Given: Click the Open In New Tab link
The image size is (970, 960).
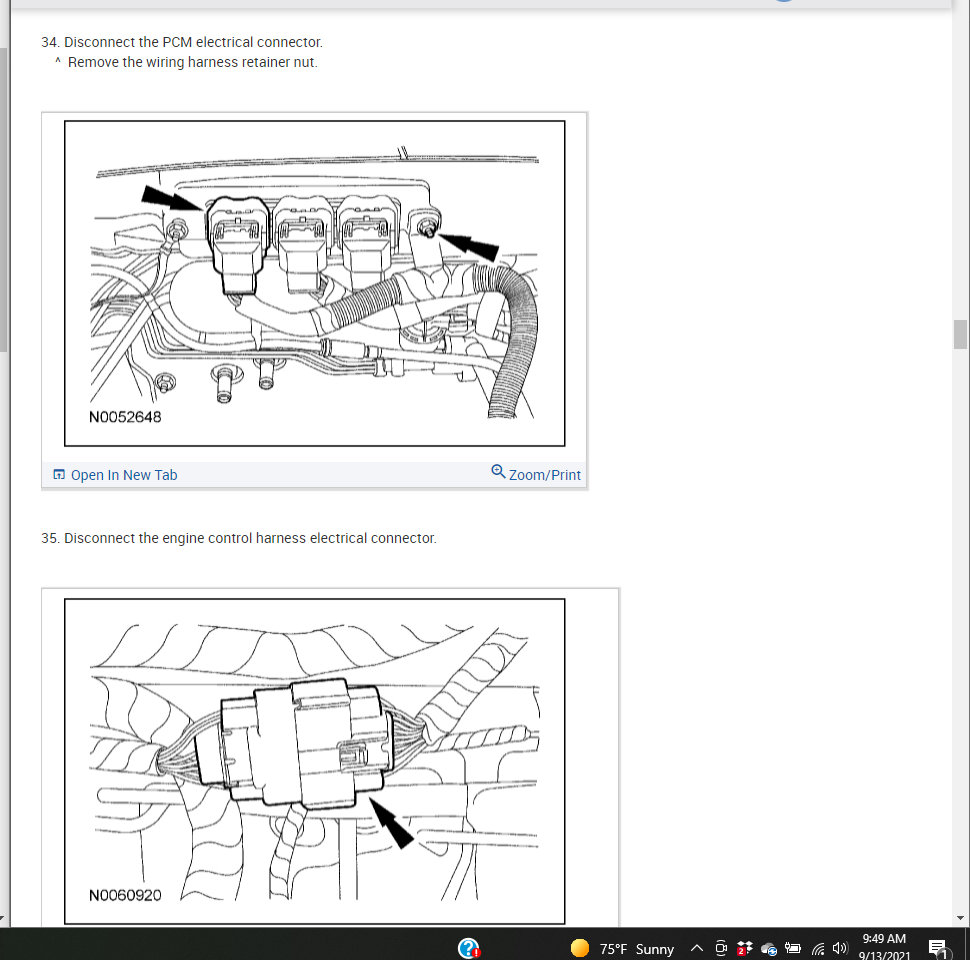Looking at the screenshot, I should pos(124,475).
